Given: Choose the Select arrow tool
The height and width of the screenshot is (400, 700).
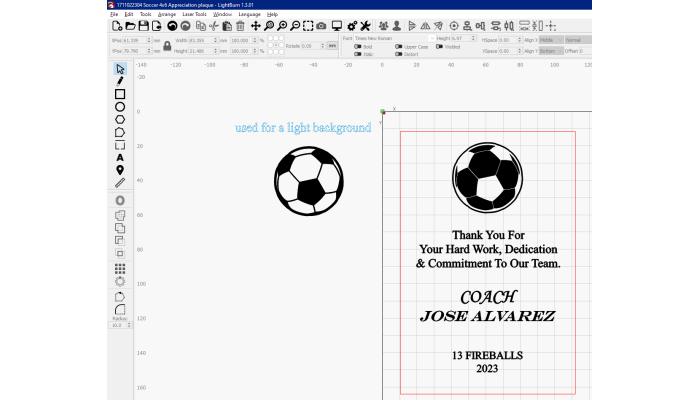Looking at the screenshot, I should tap(120, 69).
